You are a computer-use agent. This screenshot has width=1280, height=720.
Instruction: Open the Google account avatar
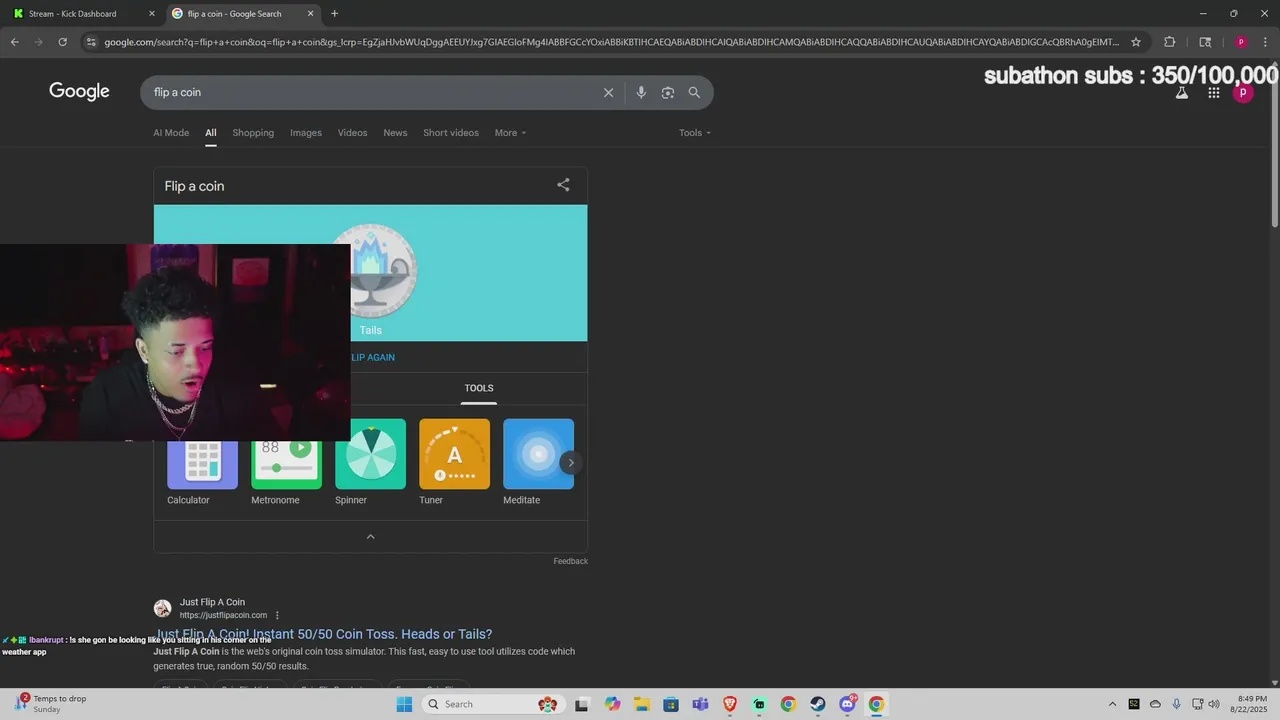click(1243, 93)
